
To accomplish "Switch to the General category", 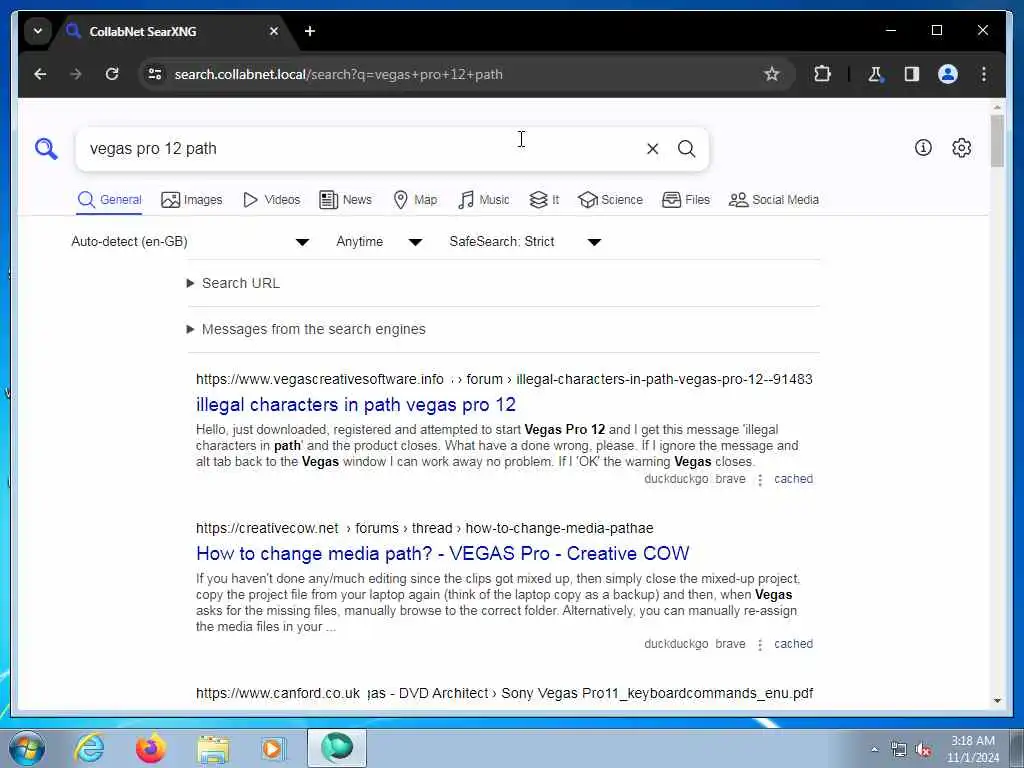I will click(110, 200).
